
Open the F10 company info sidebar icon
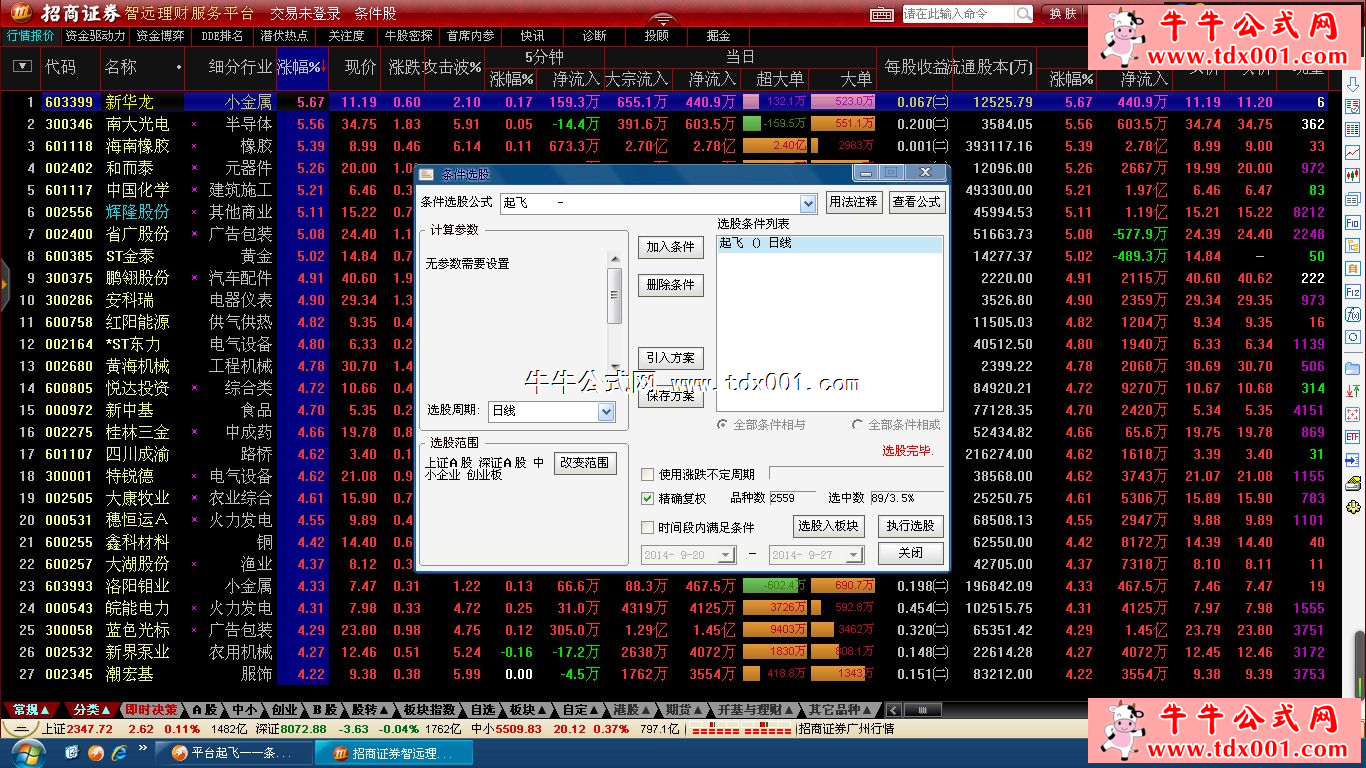1353,223
